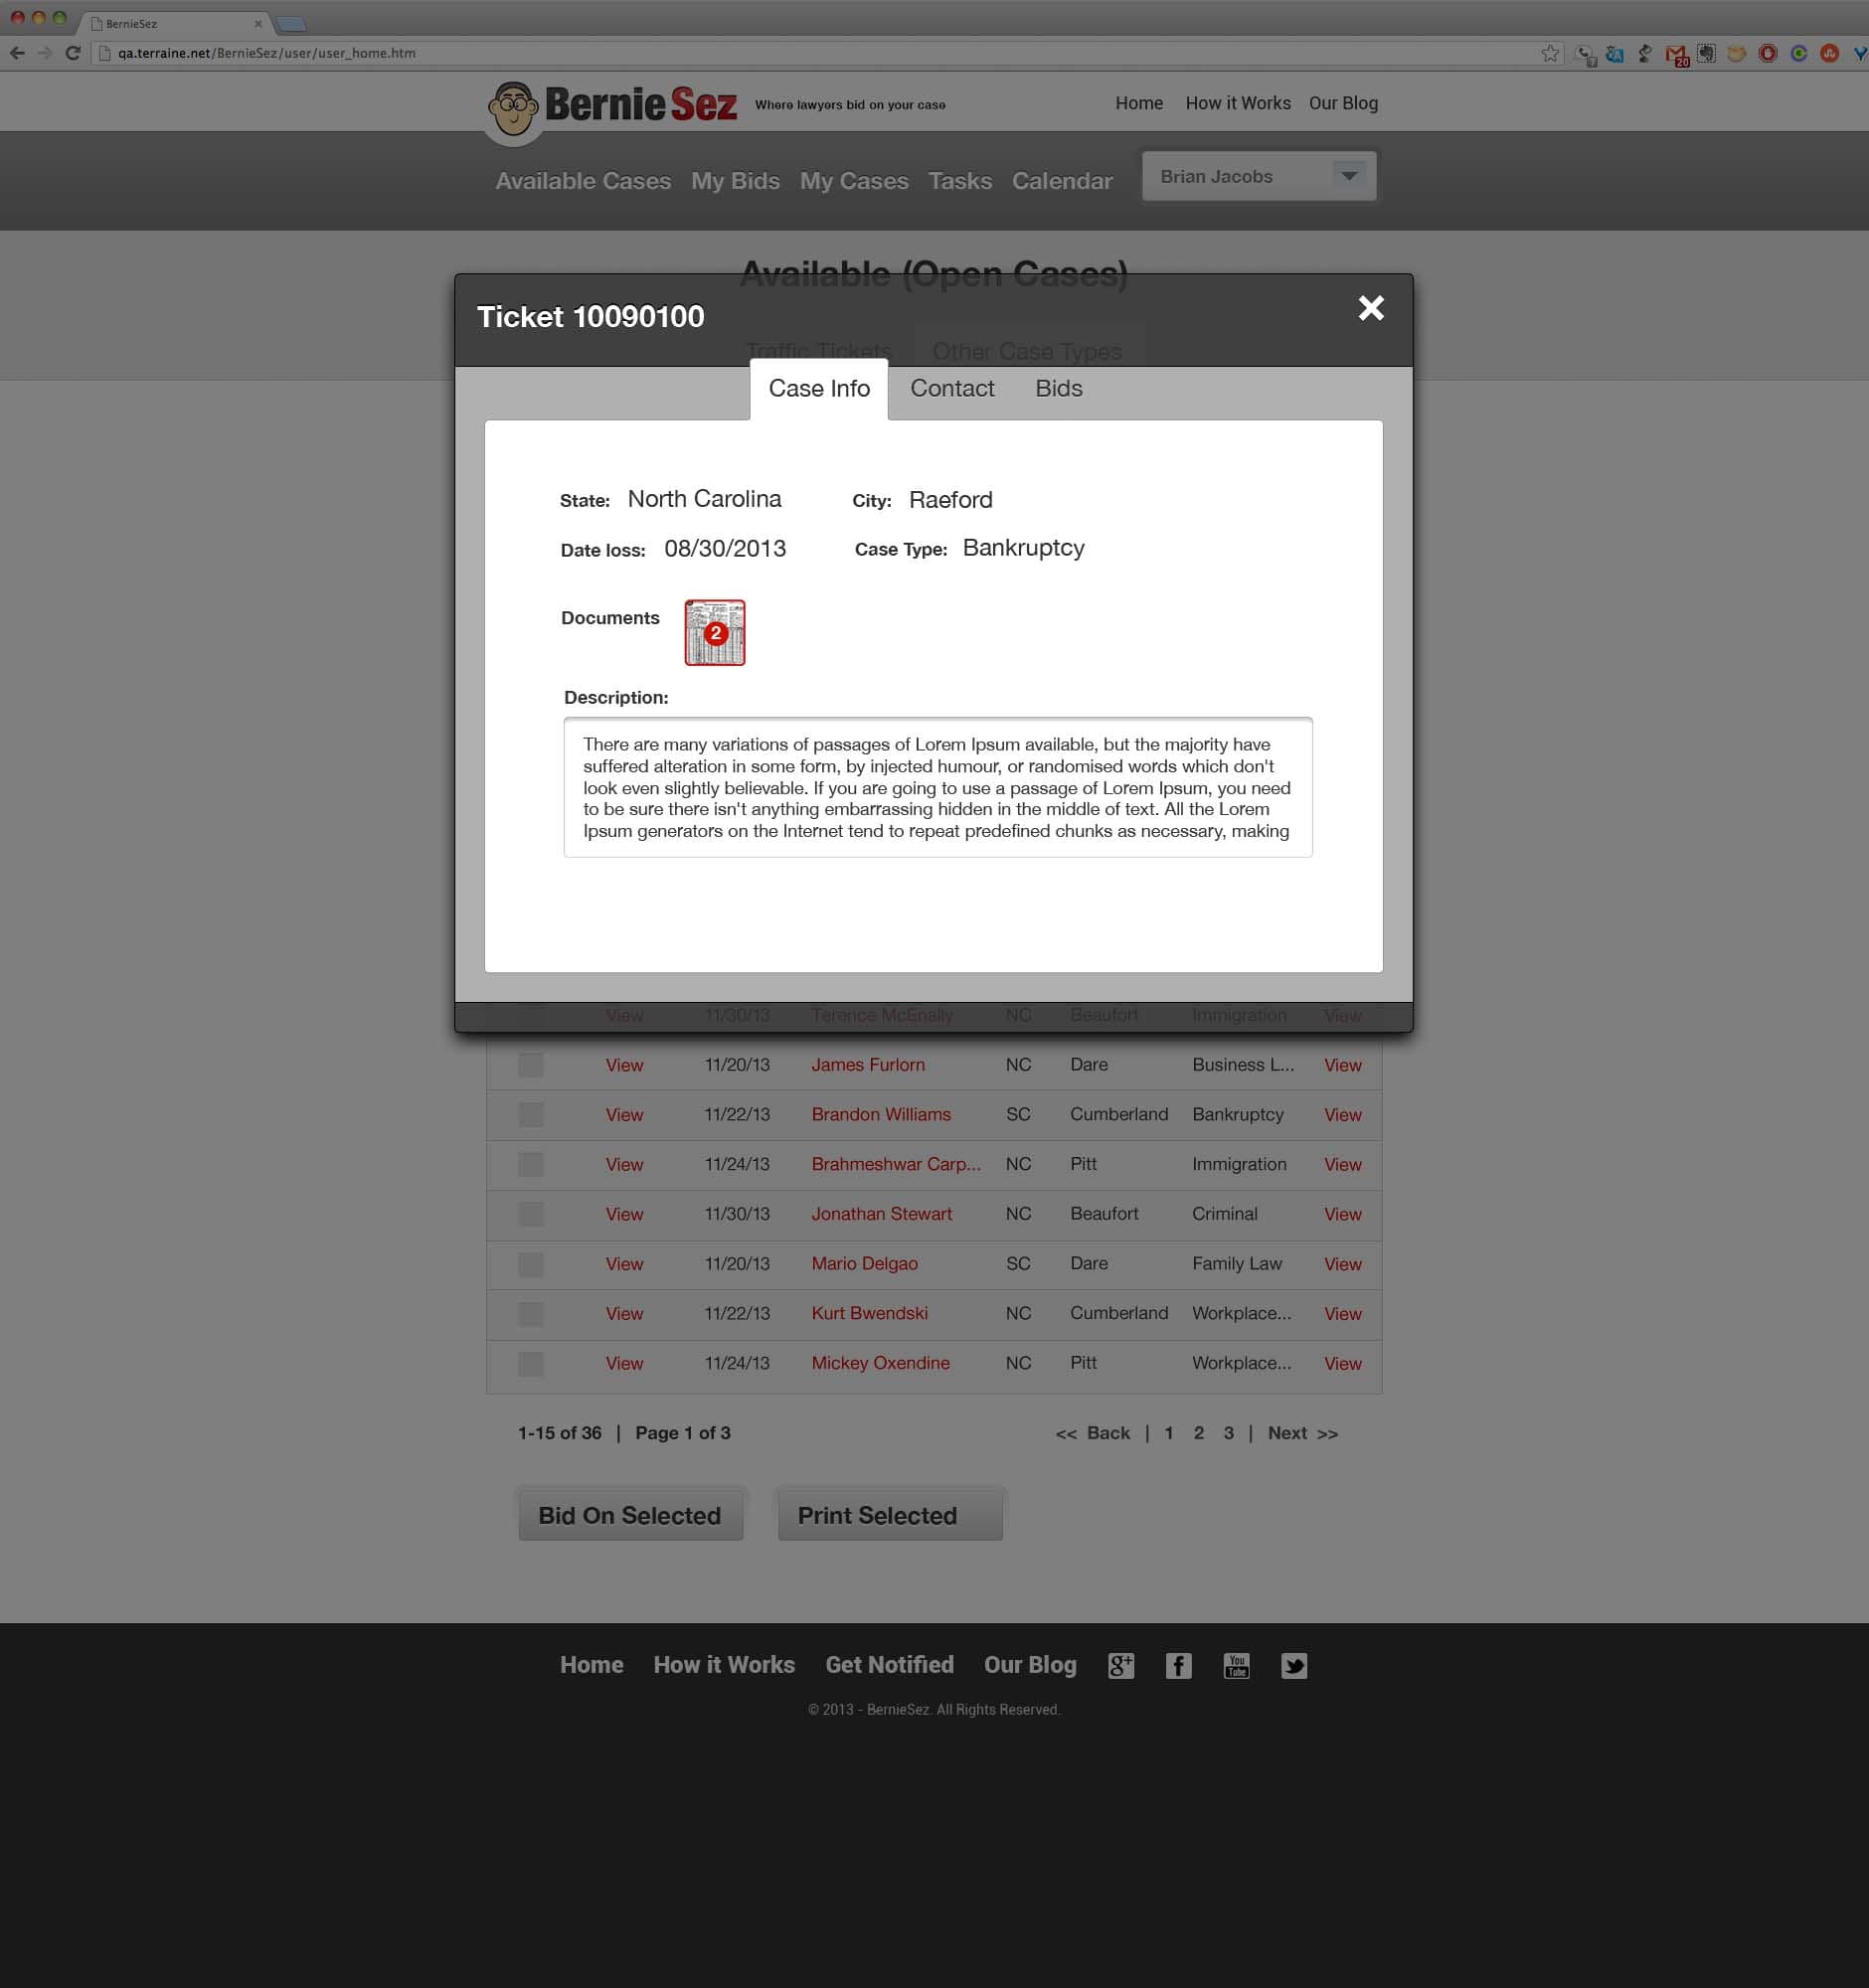1869x1988 pixels.
Task: Check the James Furlorn row checkbox
Action: (x=531, y=1065)
